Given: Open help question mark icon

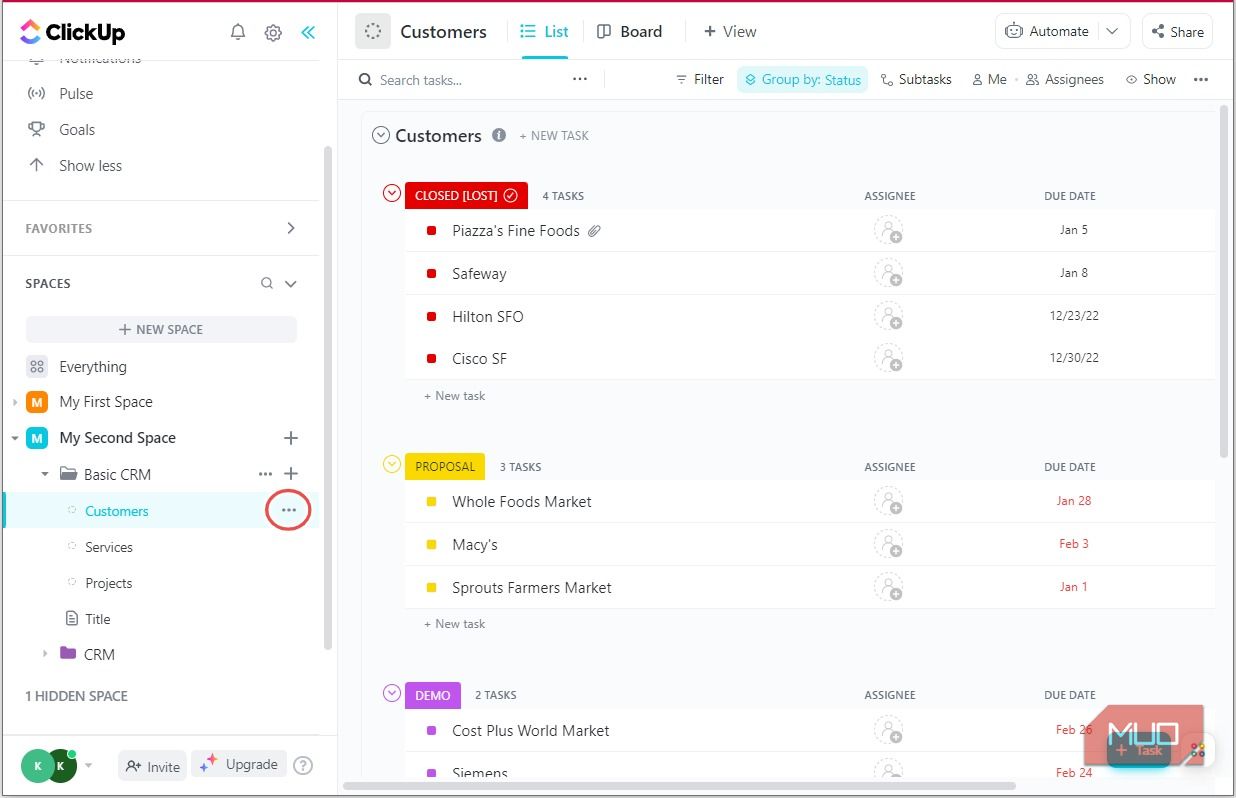Looking at the screenshot, I should [x=303, y=766].
